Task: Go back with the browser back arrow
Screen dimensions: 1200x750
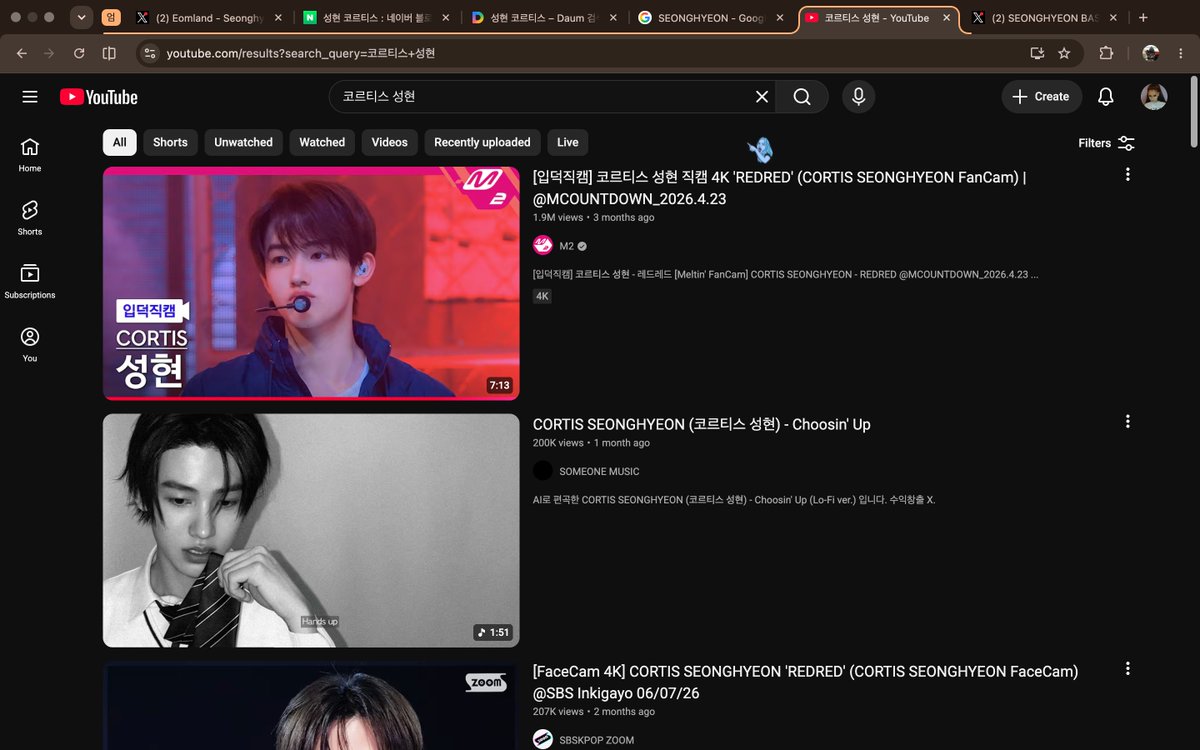Action: click(22, 53)
